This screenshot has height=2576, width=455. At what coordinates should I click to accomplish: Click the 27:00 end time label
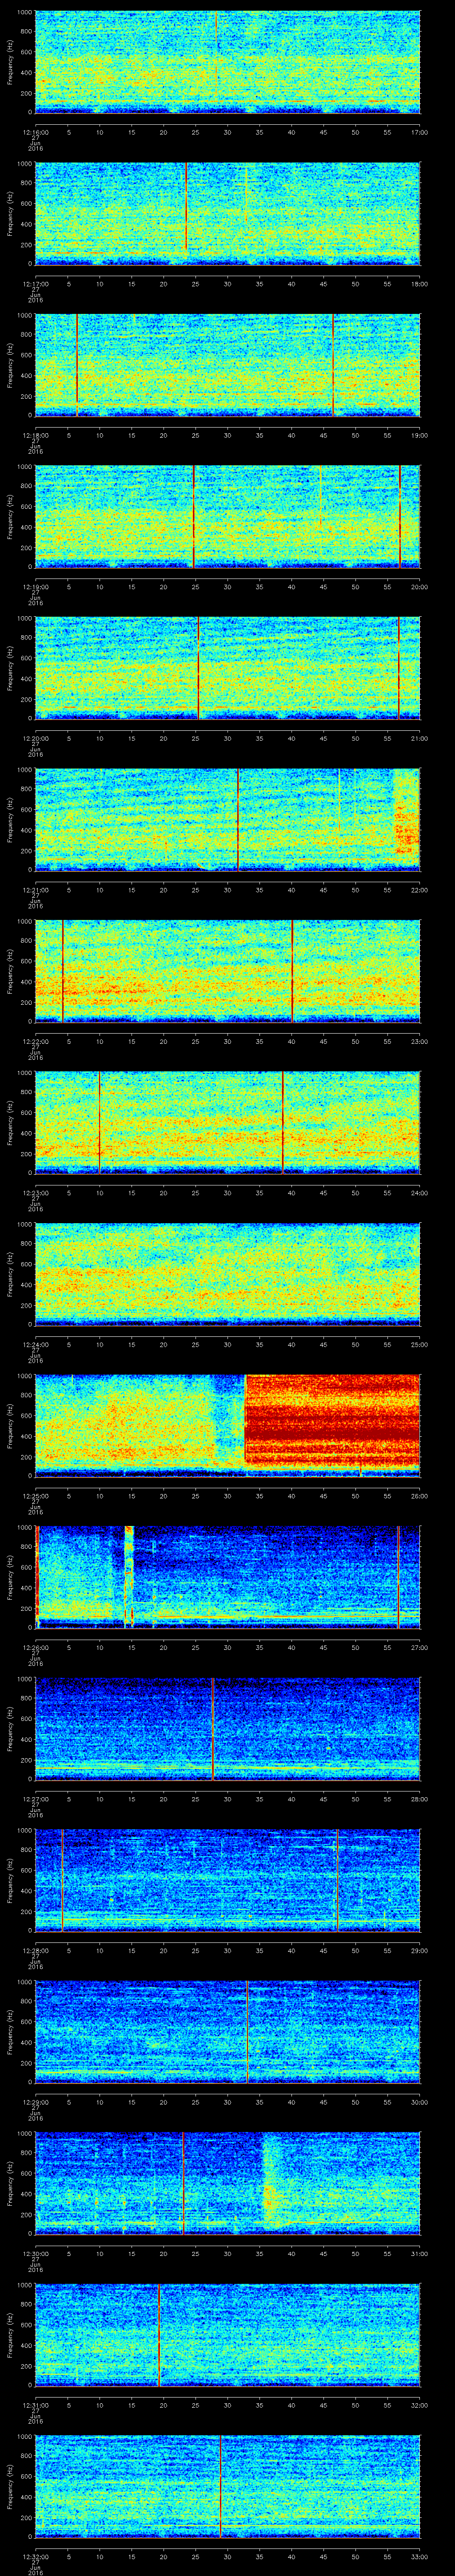tap(420, 1647)
